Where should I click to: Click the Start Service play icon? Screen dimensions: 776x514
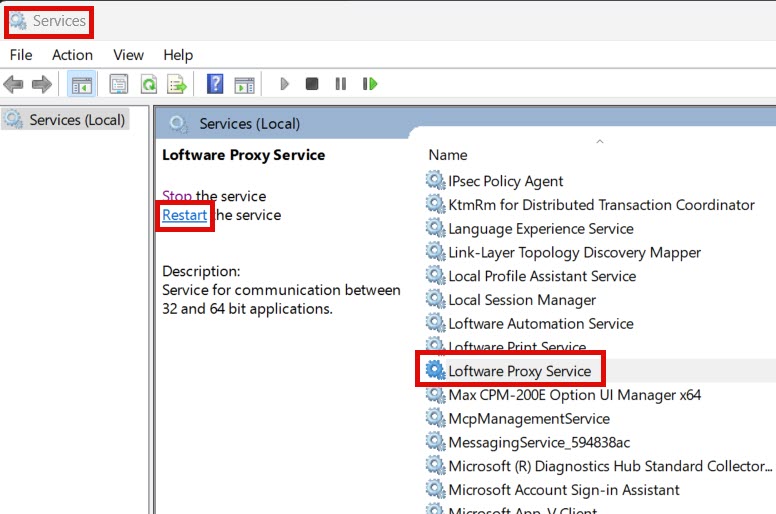(x=284, y=84)
